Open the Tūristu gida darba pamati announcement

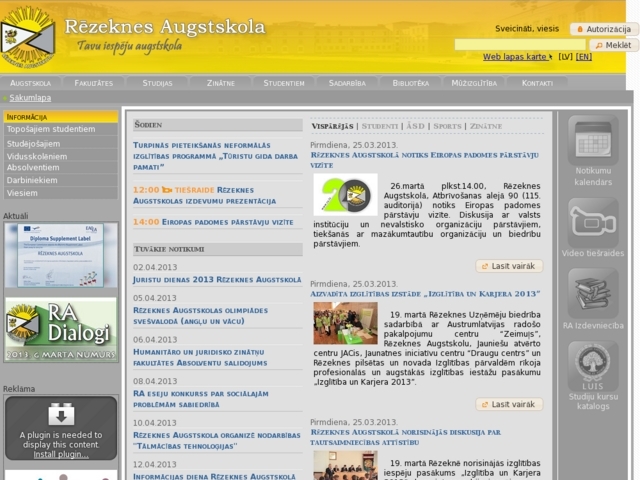coord(215,156)
